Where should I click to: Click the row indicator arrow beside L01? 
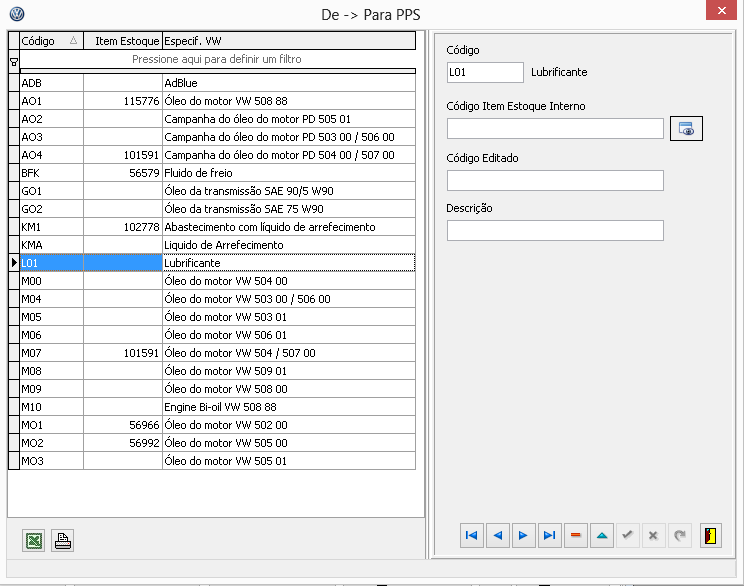tap(14, 262)
